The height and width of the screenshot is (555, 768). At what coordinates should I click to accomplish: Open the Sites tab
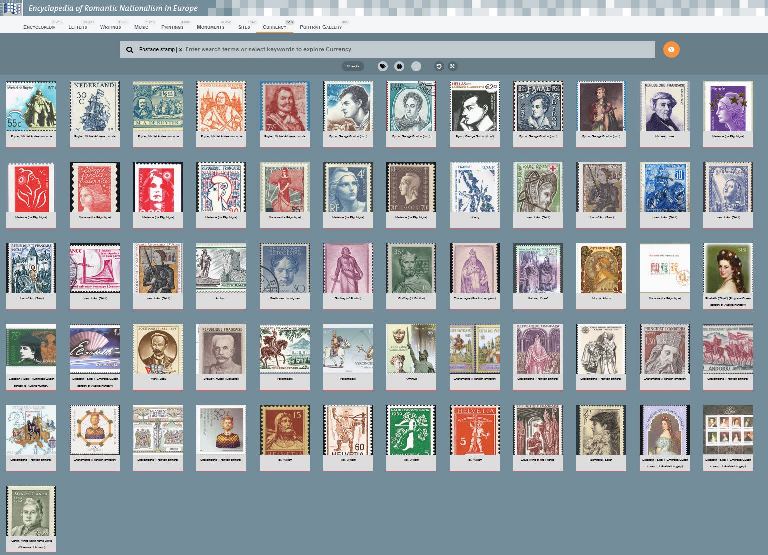point(244,27)
